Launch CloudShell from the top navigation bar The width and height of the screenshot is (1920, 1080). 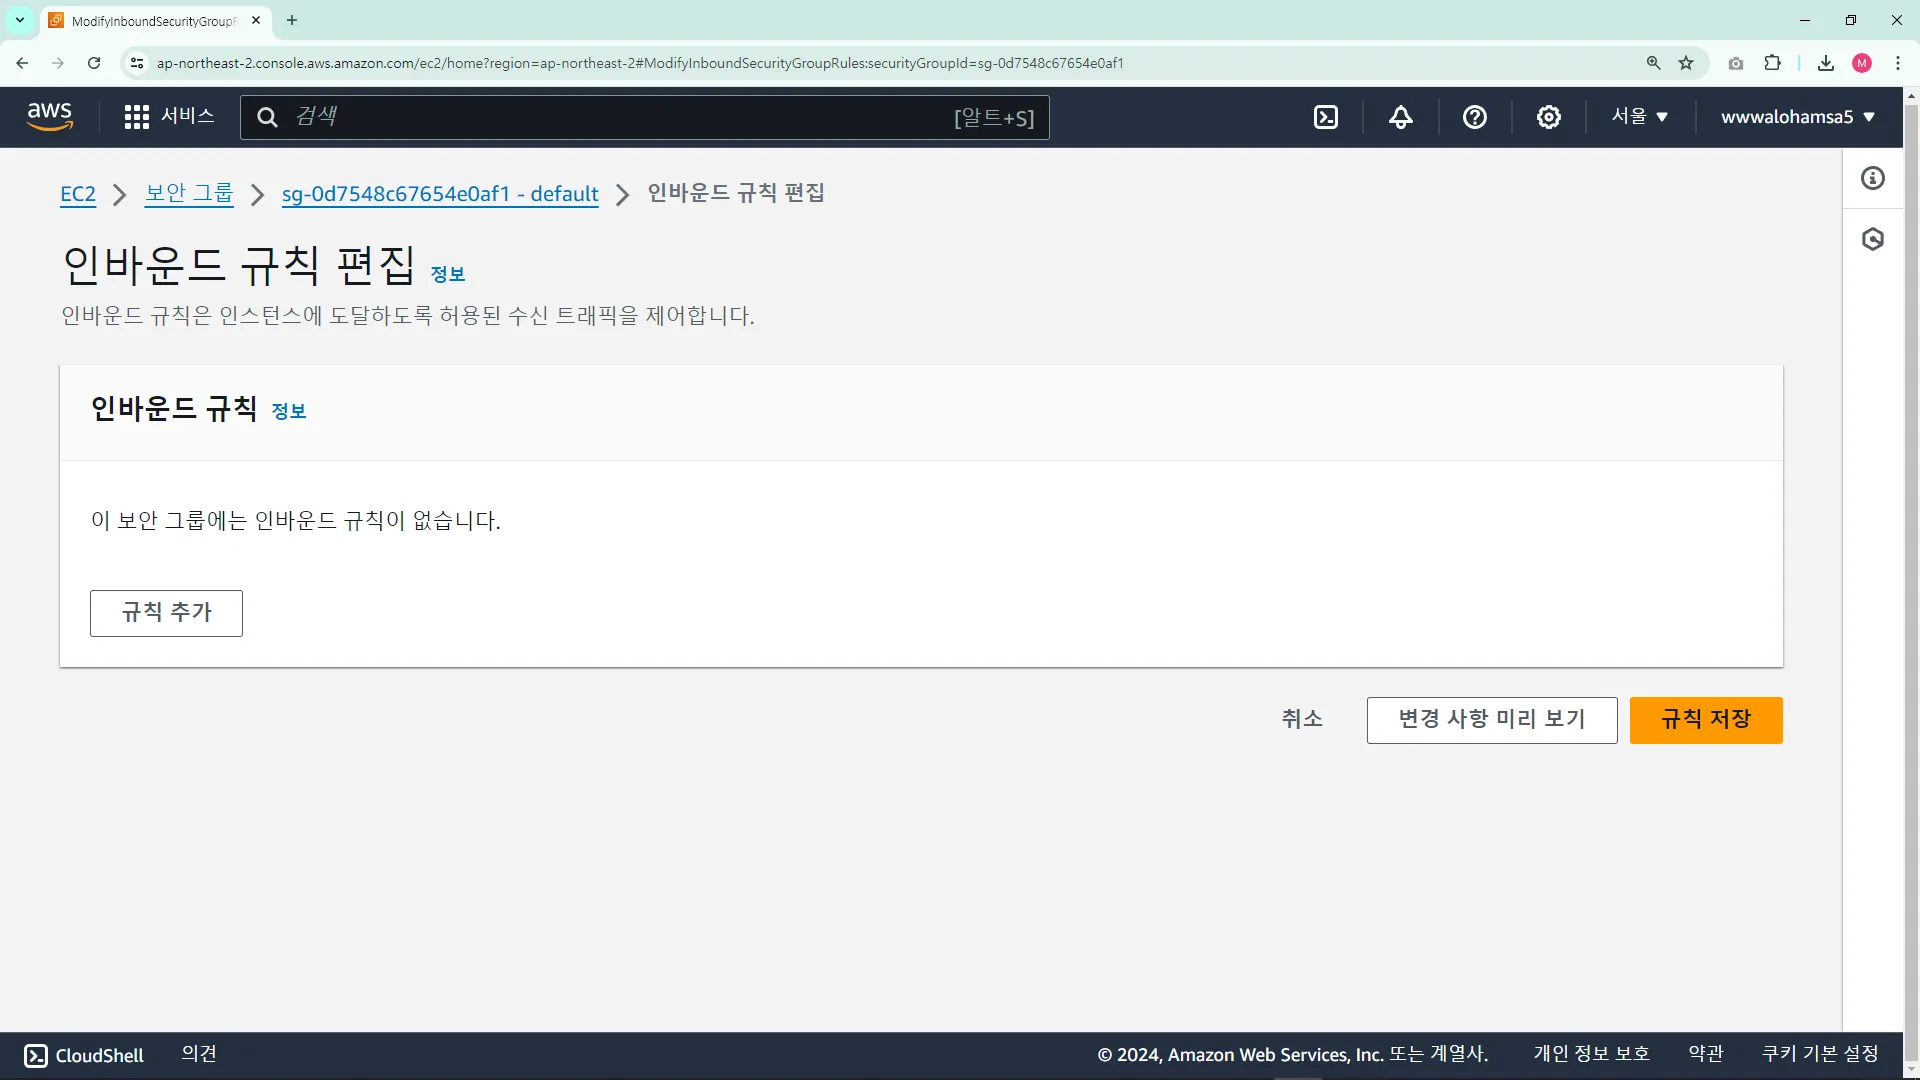(x=1325, y=117)
